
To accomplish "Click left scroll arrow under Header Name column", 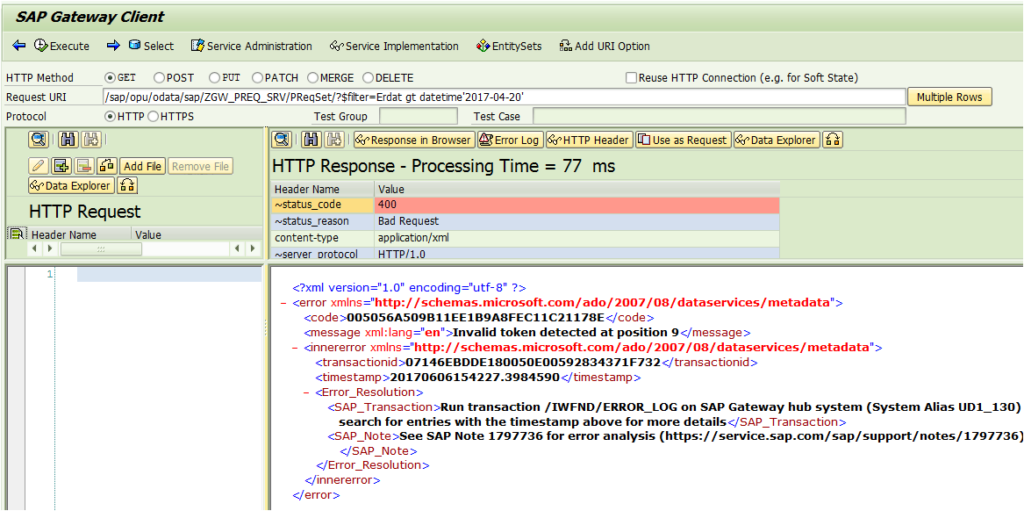I will 34,249.
